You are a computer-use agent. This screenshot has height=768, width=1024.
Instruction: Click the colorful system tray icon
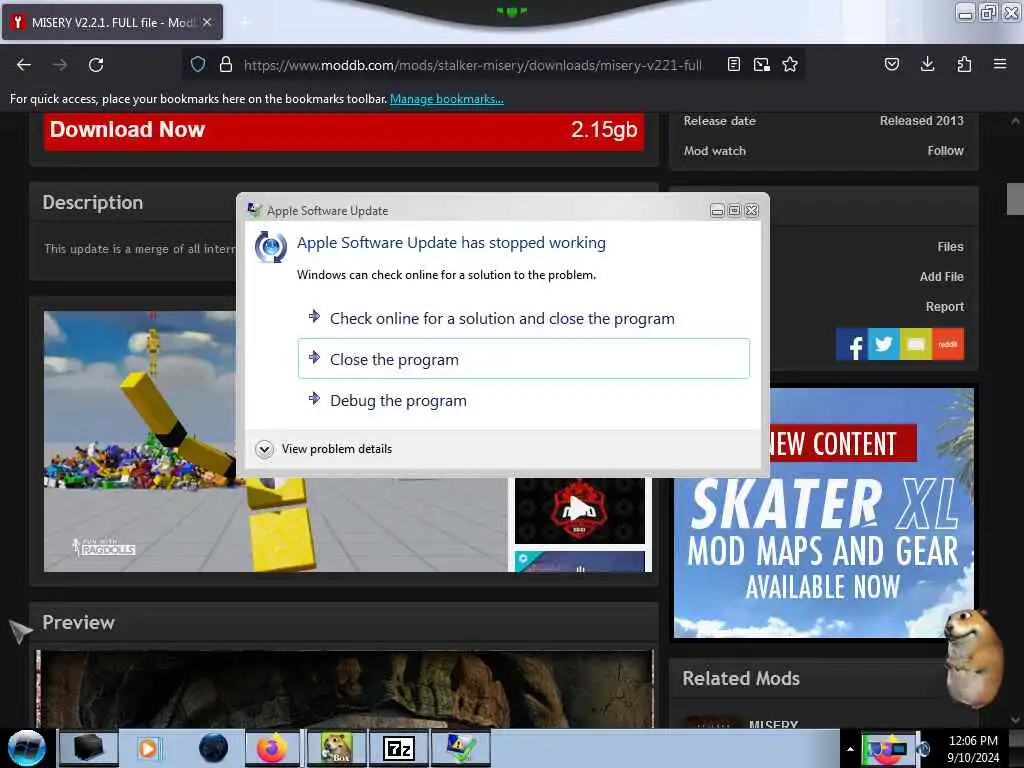(x=888, y=749)
